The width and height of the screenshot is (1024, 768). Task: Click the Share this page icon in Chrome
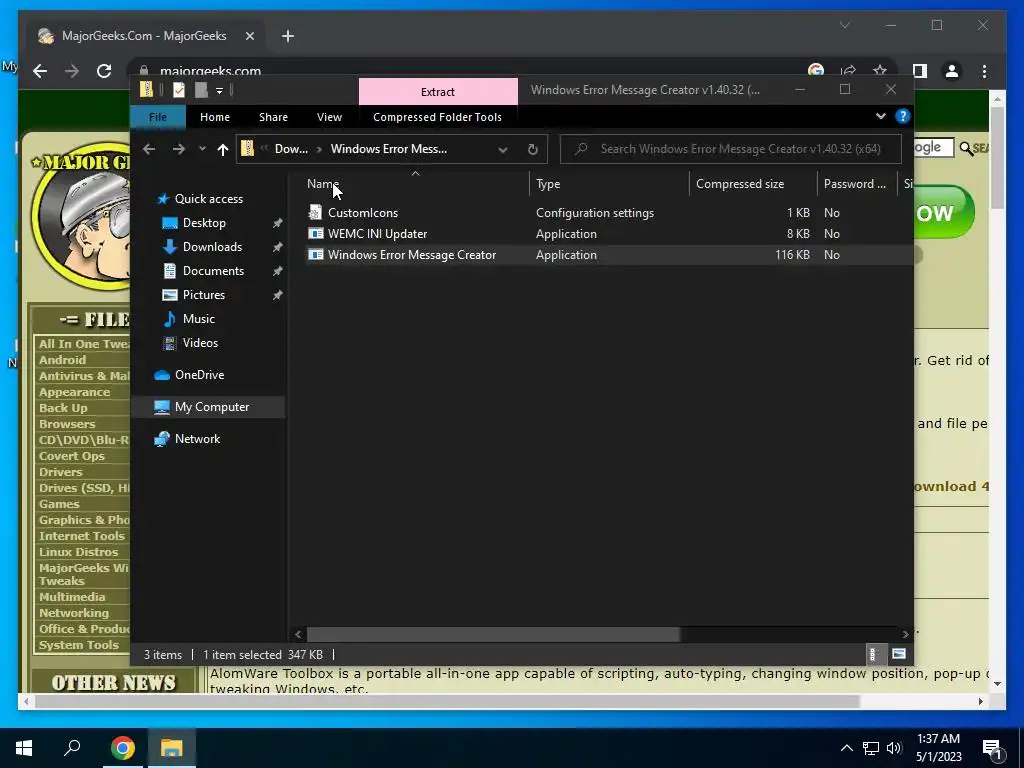point(848,70)
